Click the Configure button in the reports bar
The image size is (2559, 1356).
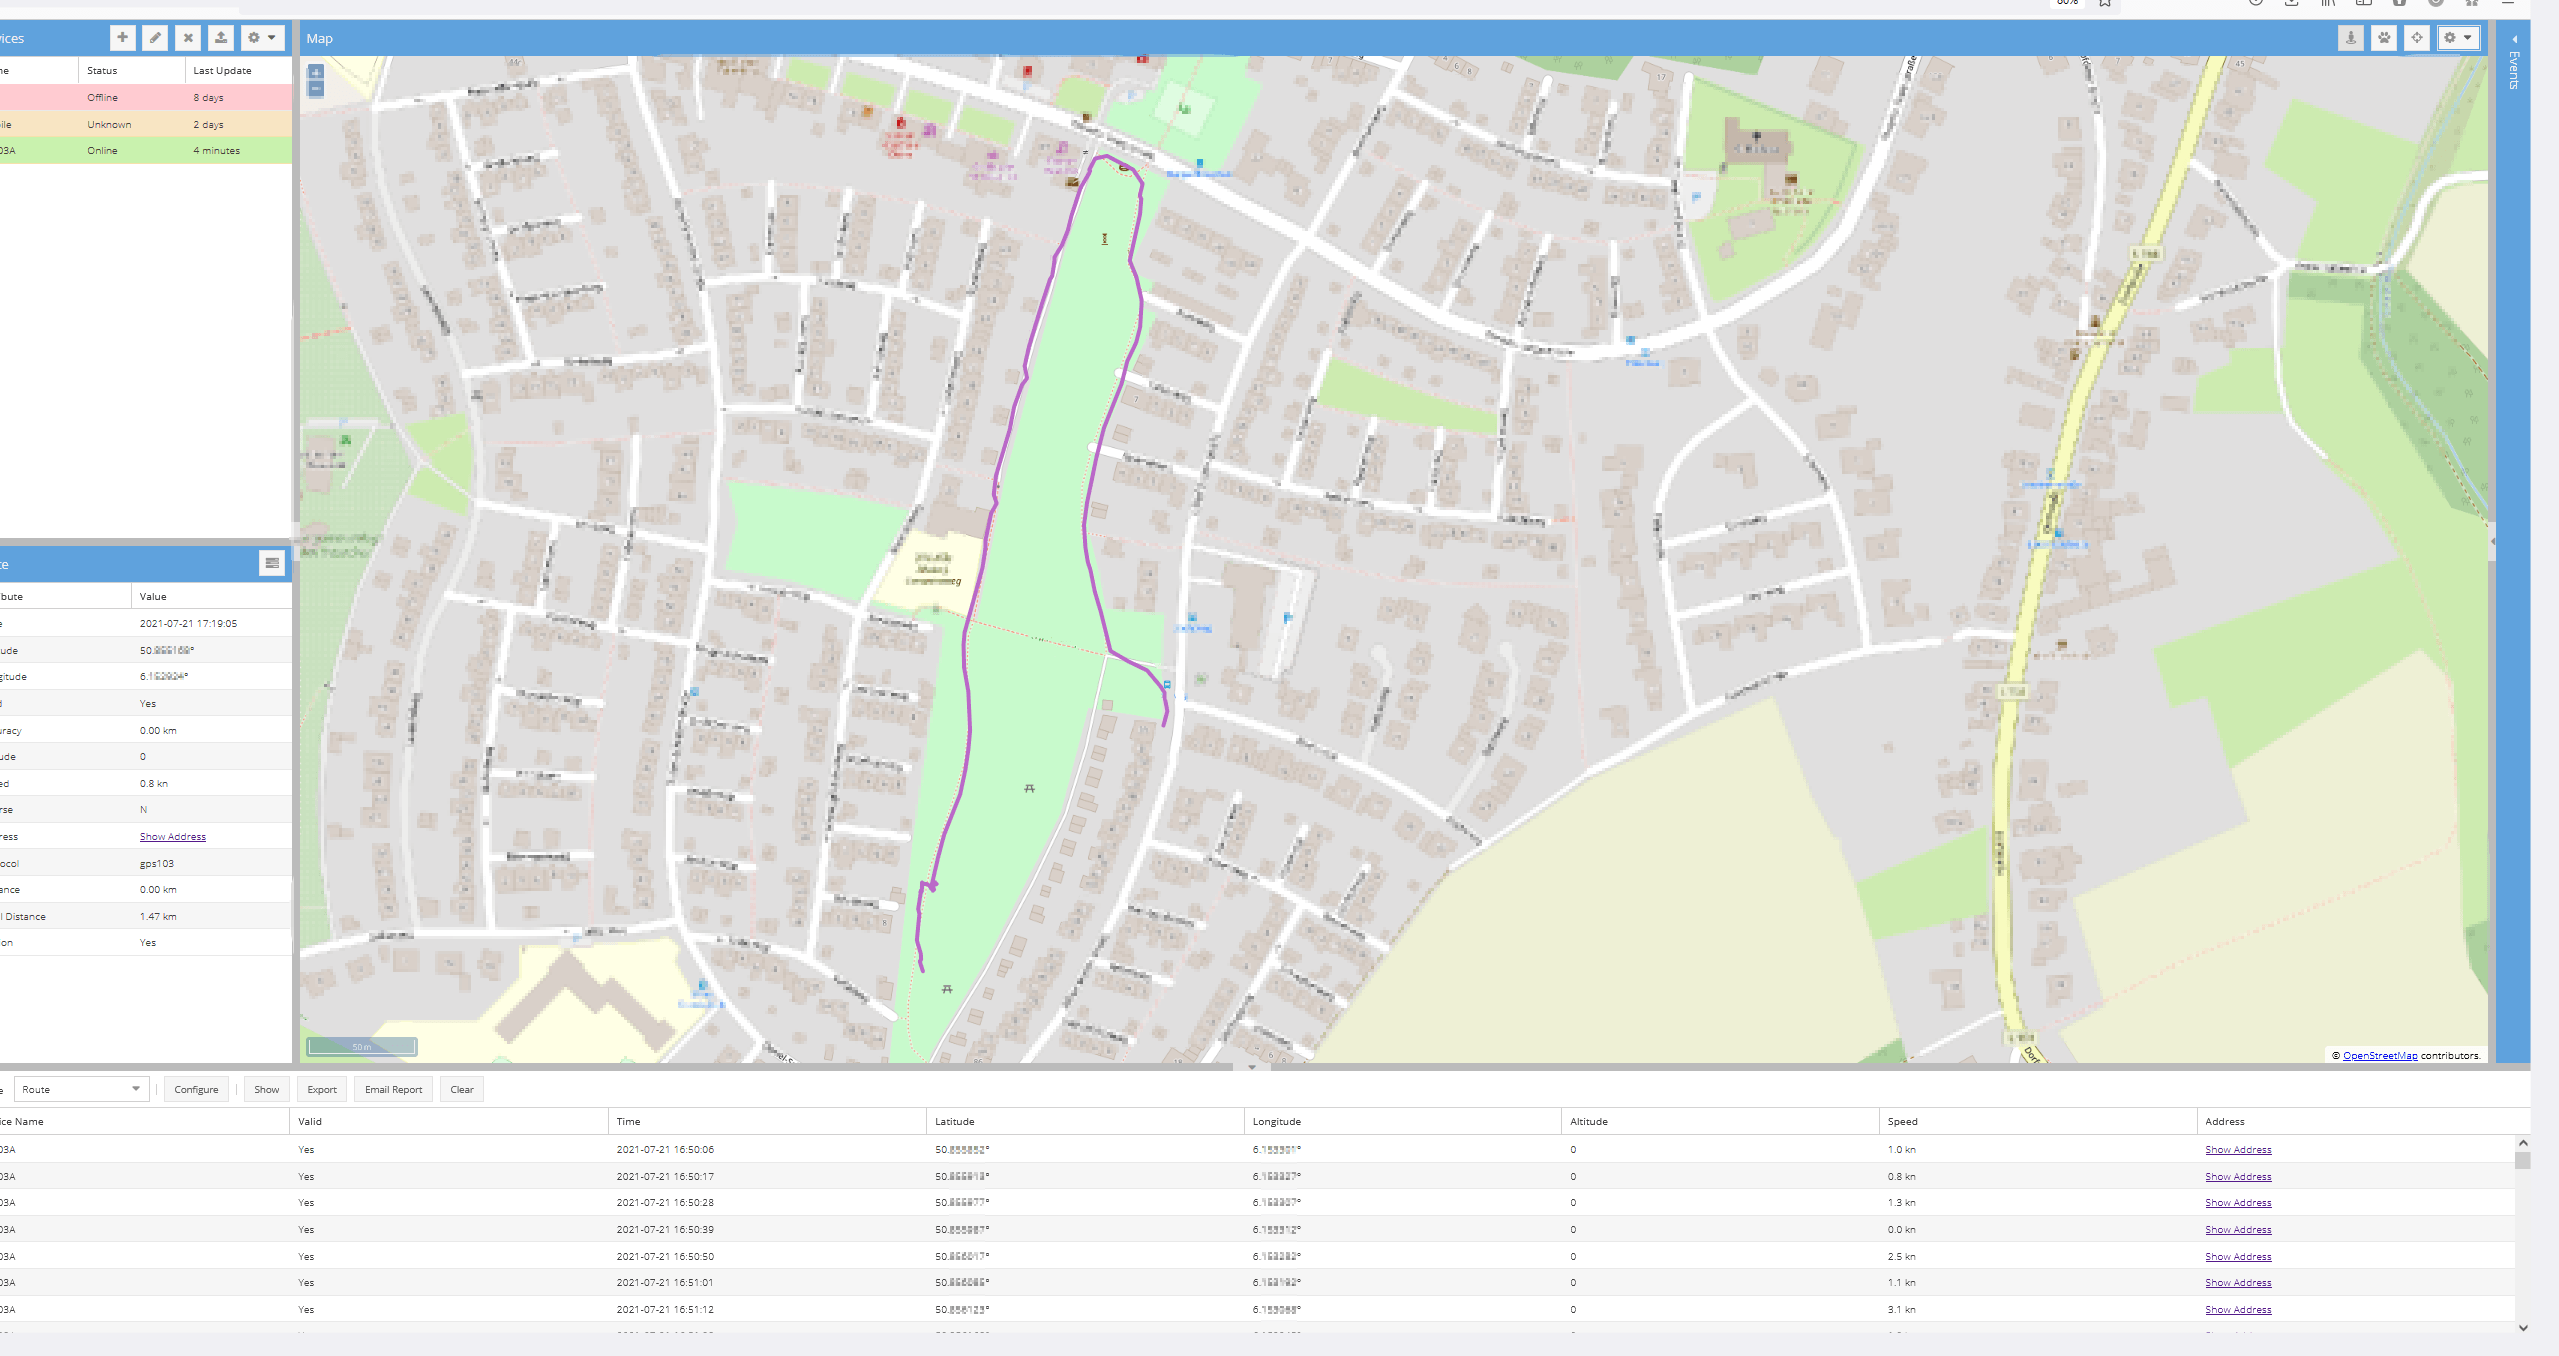click(196, 1089)
